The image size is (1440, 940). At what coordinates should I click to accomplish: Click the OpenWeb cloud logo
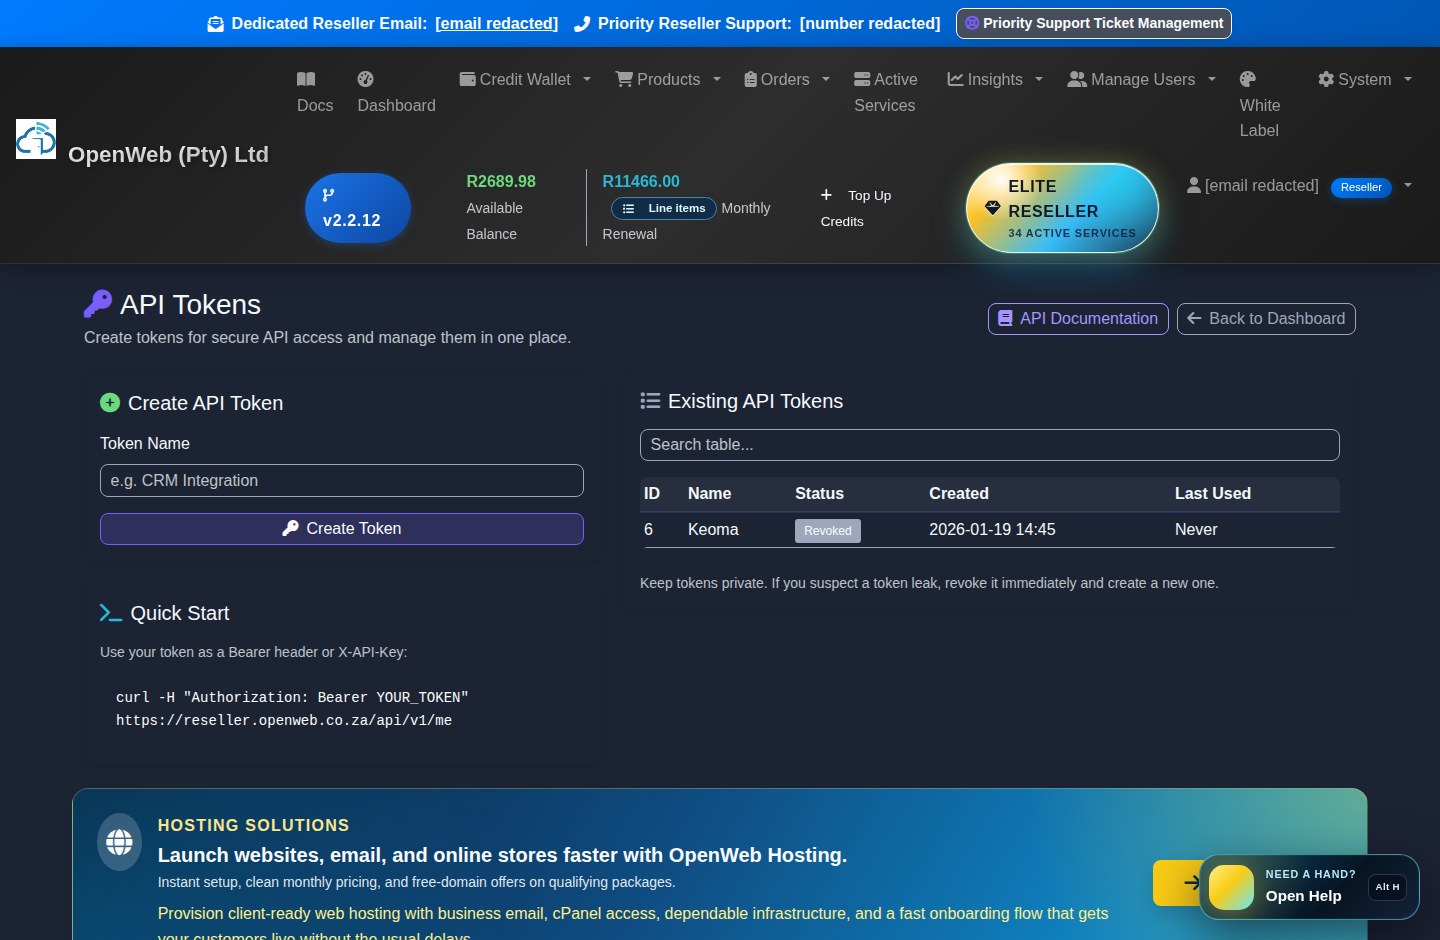pyautogui.click(x=36, y=139)
